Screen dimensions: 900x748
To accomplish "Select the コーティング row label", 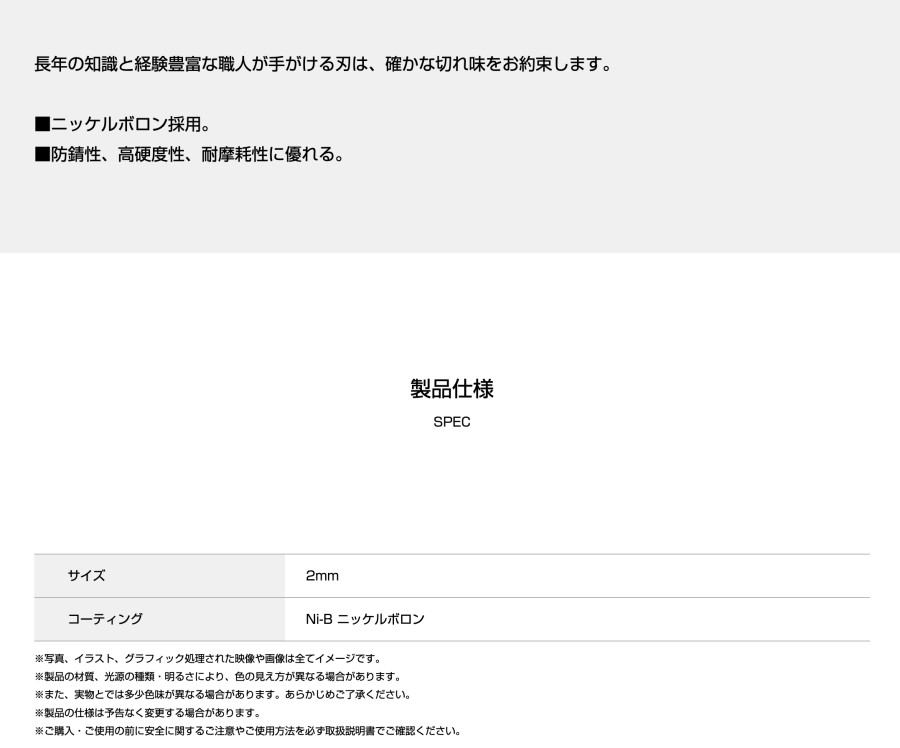I will coord(105,619).
